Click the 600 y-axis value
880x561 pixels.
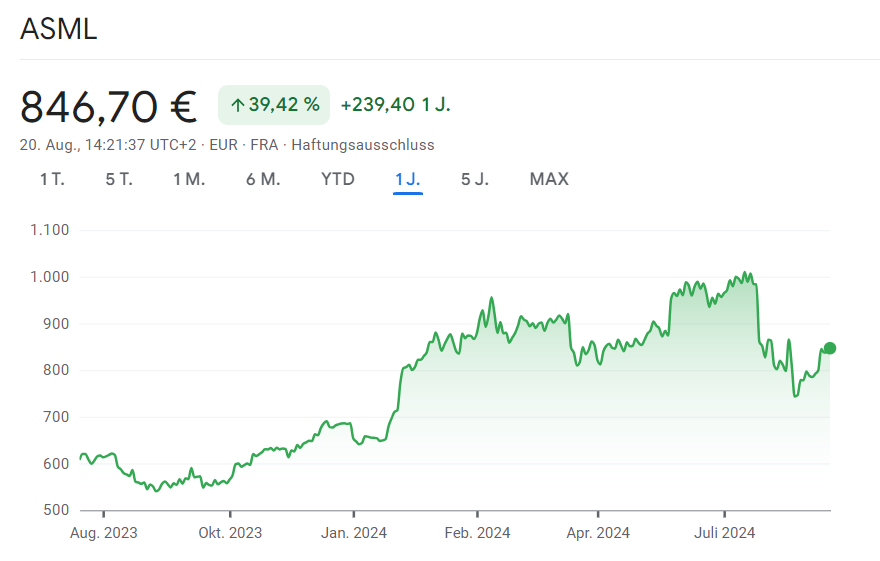pyautogui.click(x=56, y=464)
